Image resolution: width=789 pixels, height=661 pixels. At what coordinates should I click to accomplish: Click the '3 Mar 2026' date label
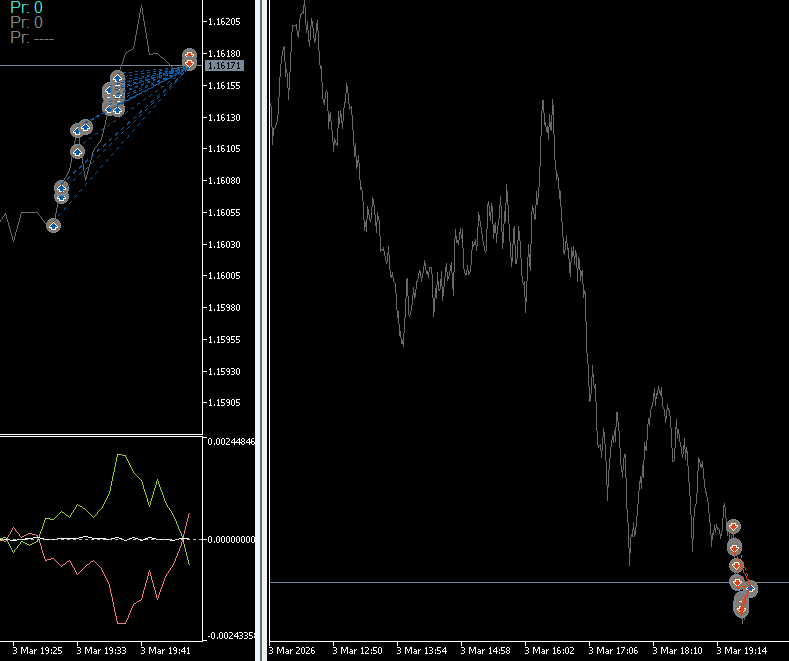click(x=292, y=650)
